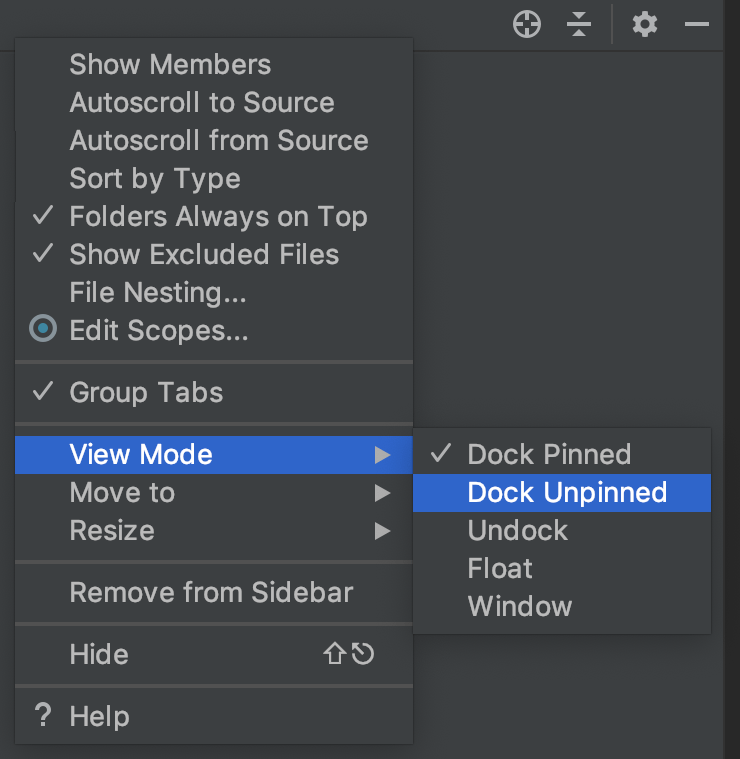Select Float view mode
Viewport: 740px width, 759px height.
tap(562, 568)
